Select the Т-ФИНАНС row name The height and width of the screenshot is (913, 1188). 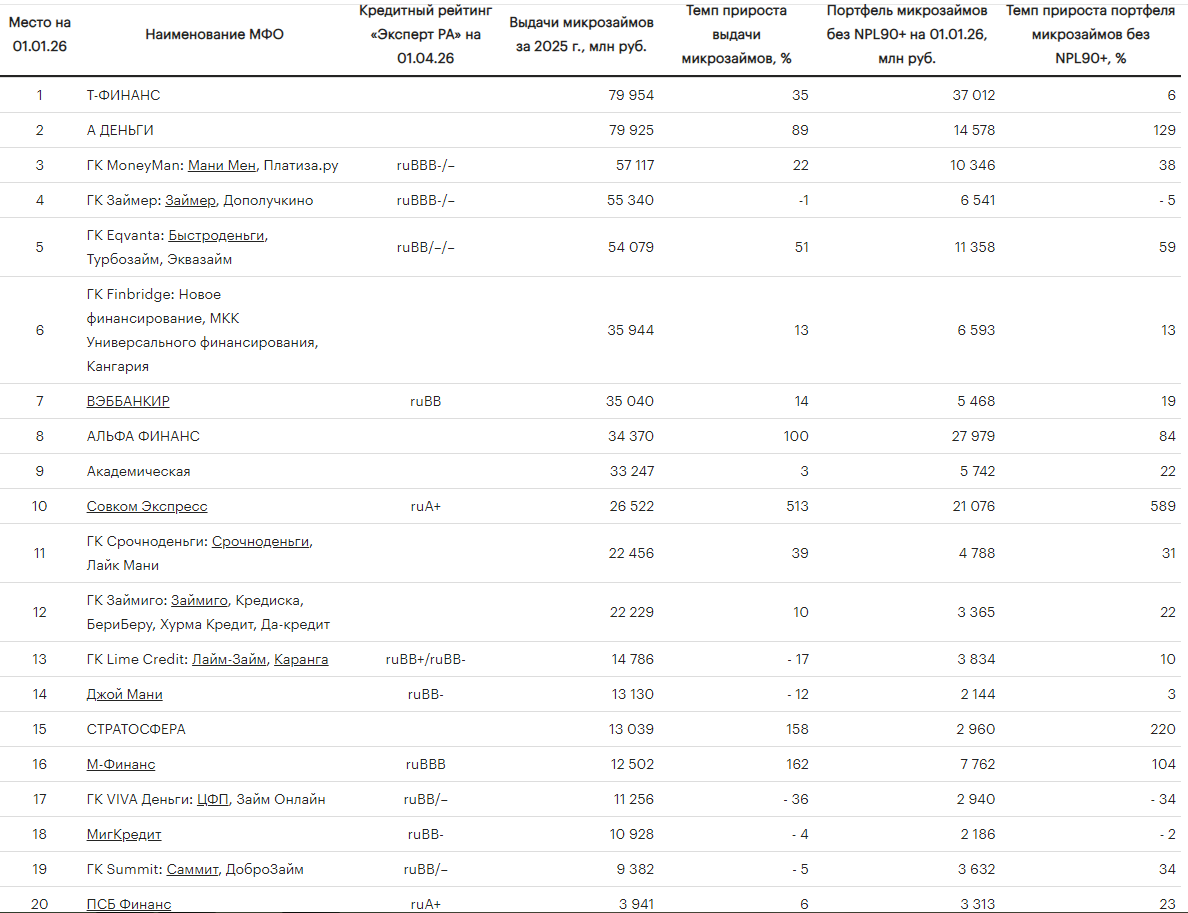tap(123, 95)
